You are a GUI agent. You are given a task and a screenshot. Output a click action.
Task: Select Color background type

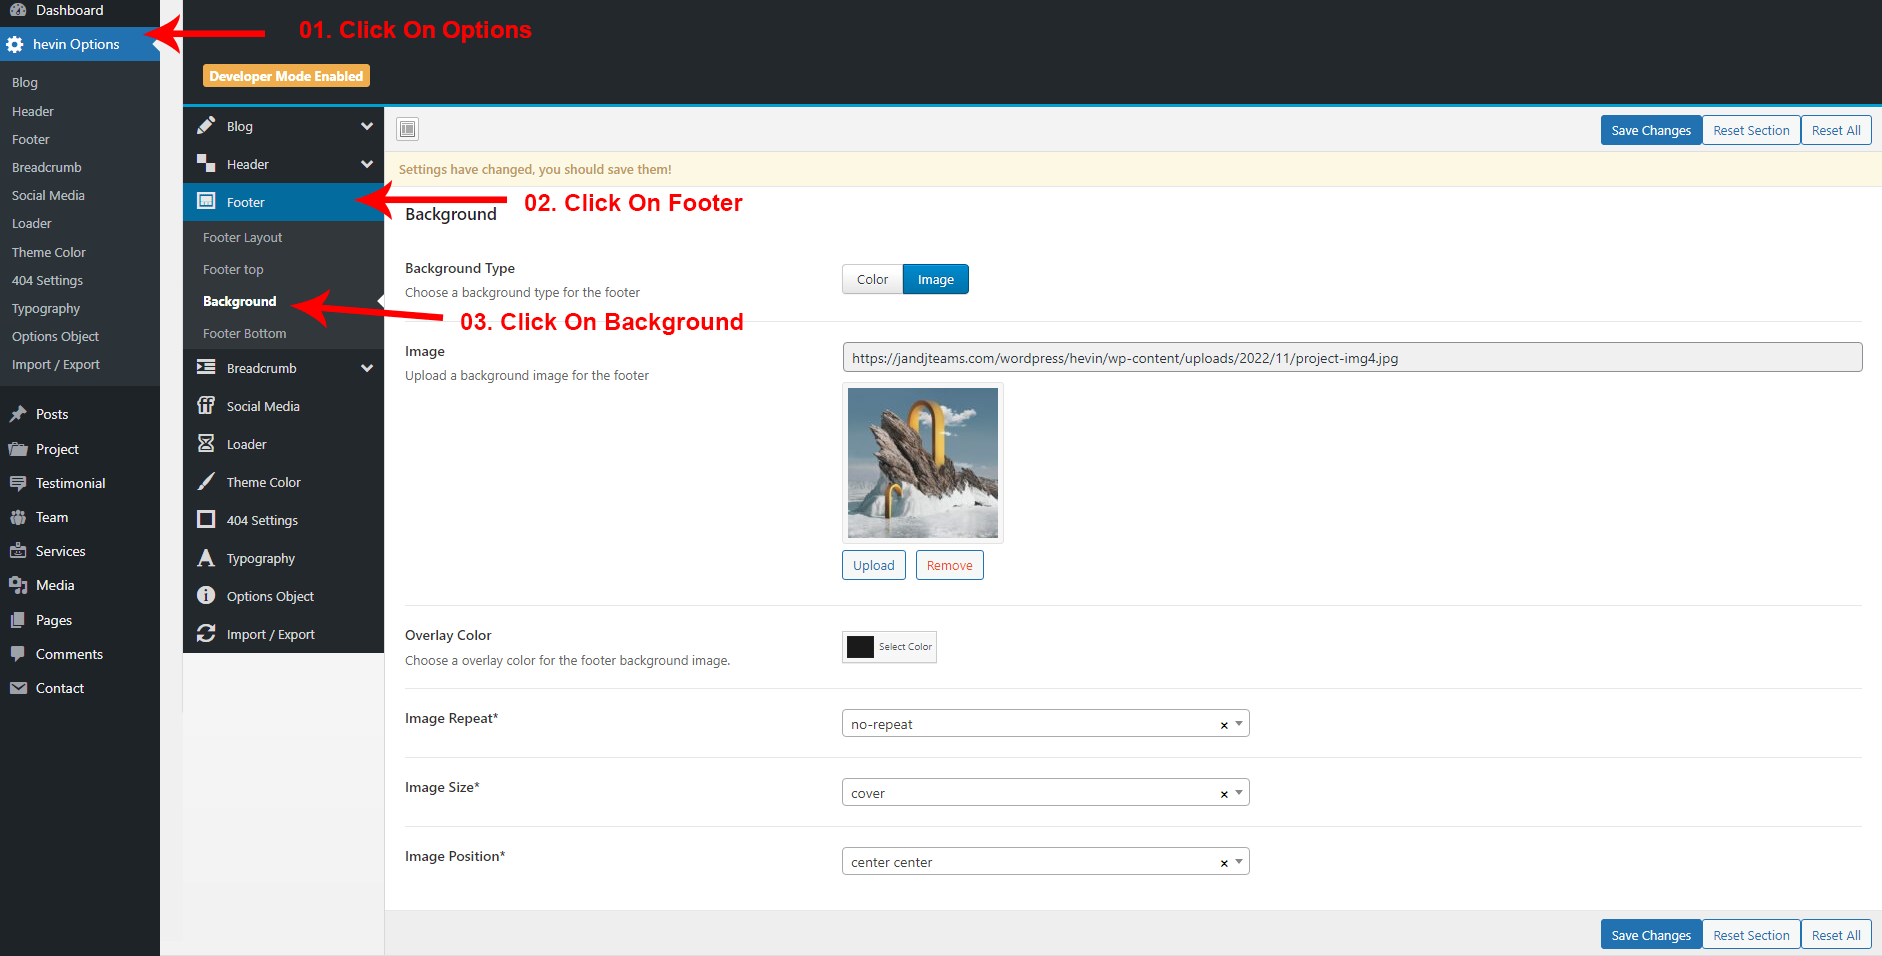[872, 279]
